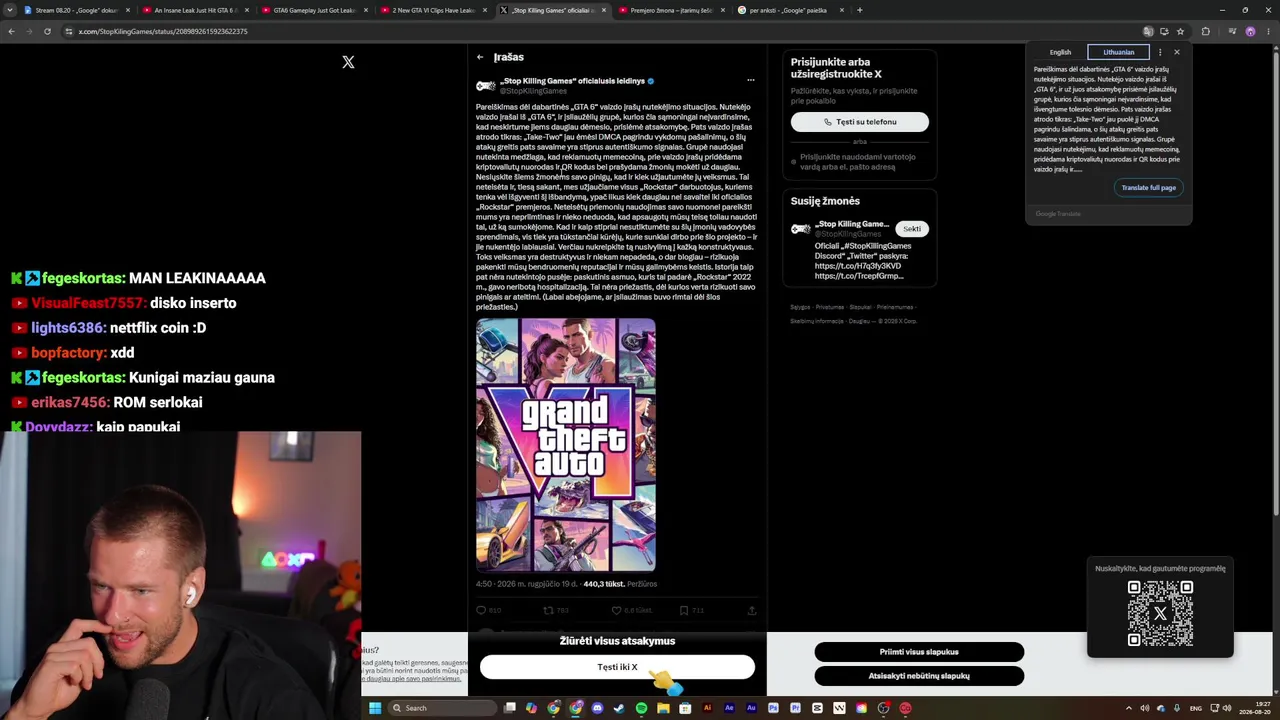Open a new browser tab
This screenshot has width=1280, height=720.
(x=860, y=10)
